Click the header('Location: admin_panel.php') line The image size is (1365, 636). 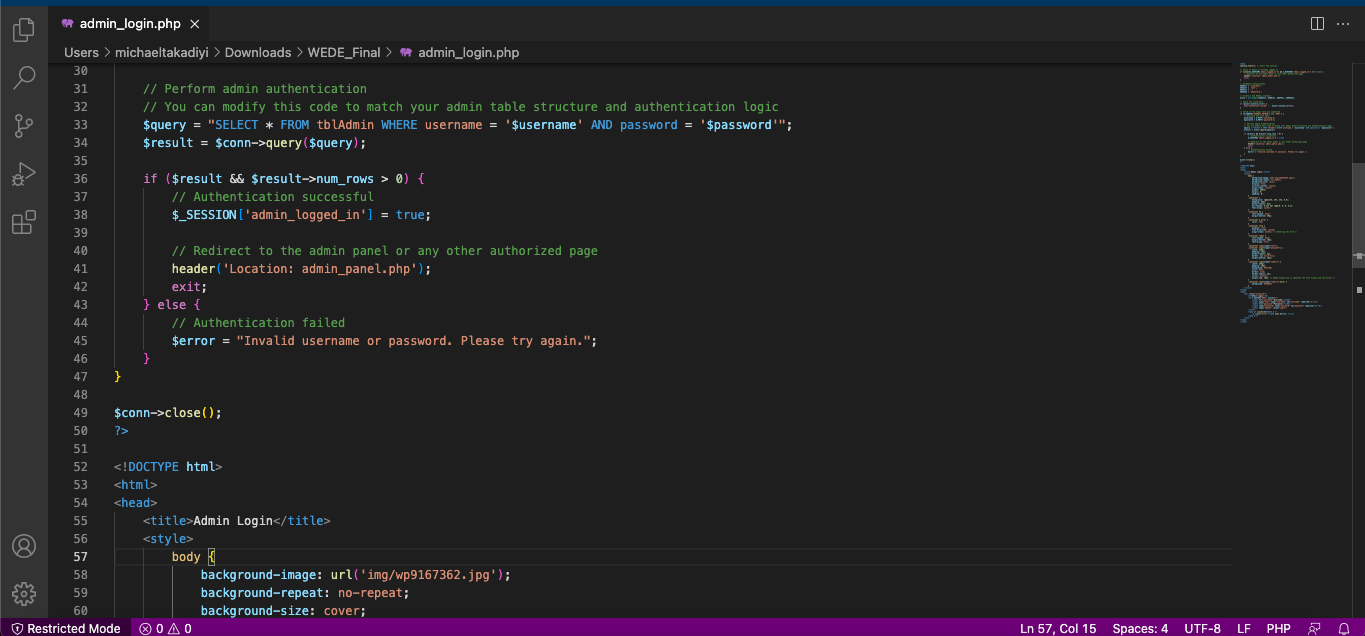coord(301,269)
